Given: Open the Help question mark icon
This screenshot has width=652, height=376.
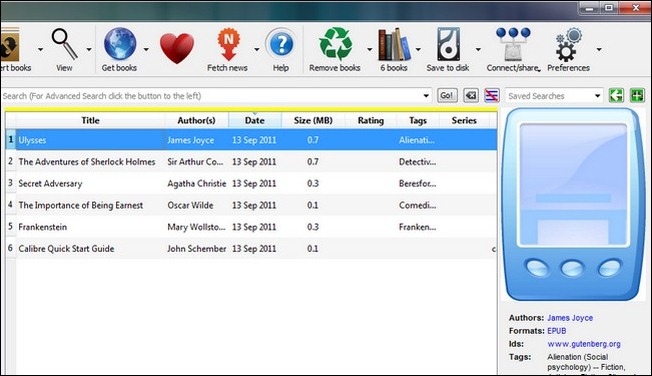Looking at the screenshot, I should click(281, 44).
